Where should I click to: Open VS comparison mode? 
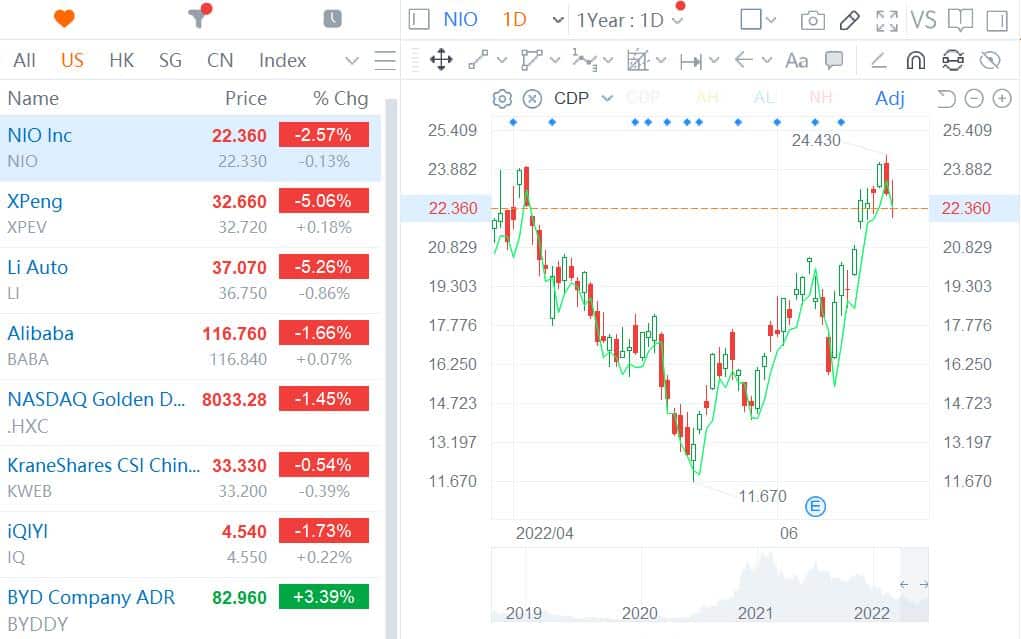coord(925,19)
